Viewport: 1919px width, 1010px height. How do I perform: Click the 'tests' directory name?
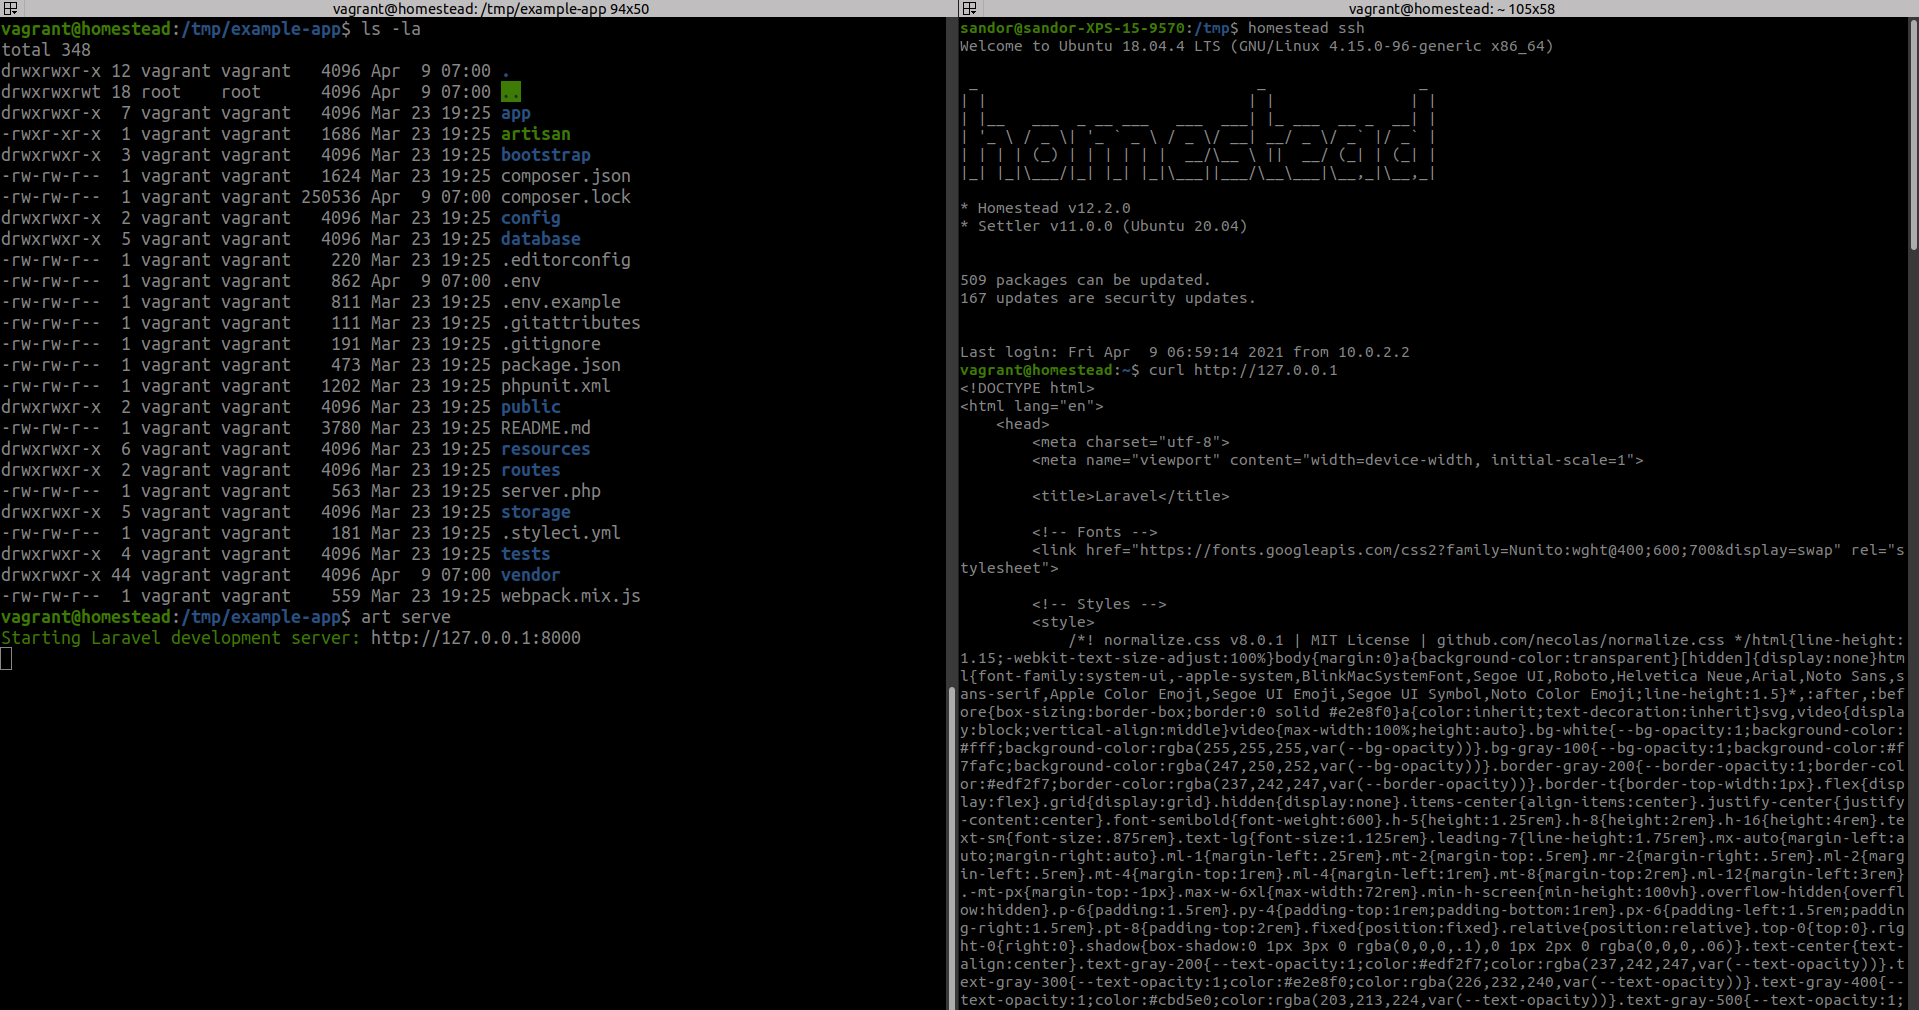[x=526, y=554]
